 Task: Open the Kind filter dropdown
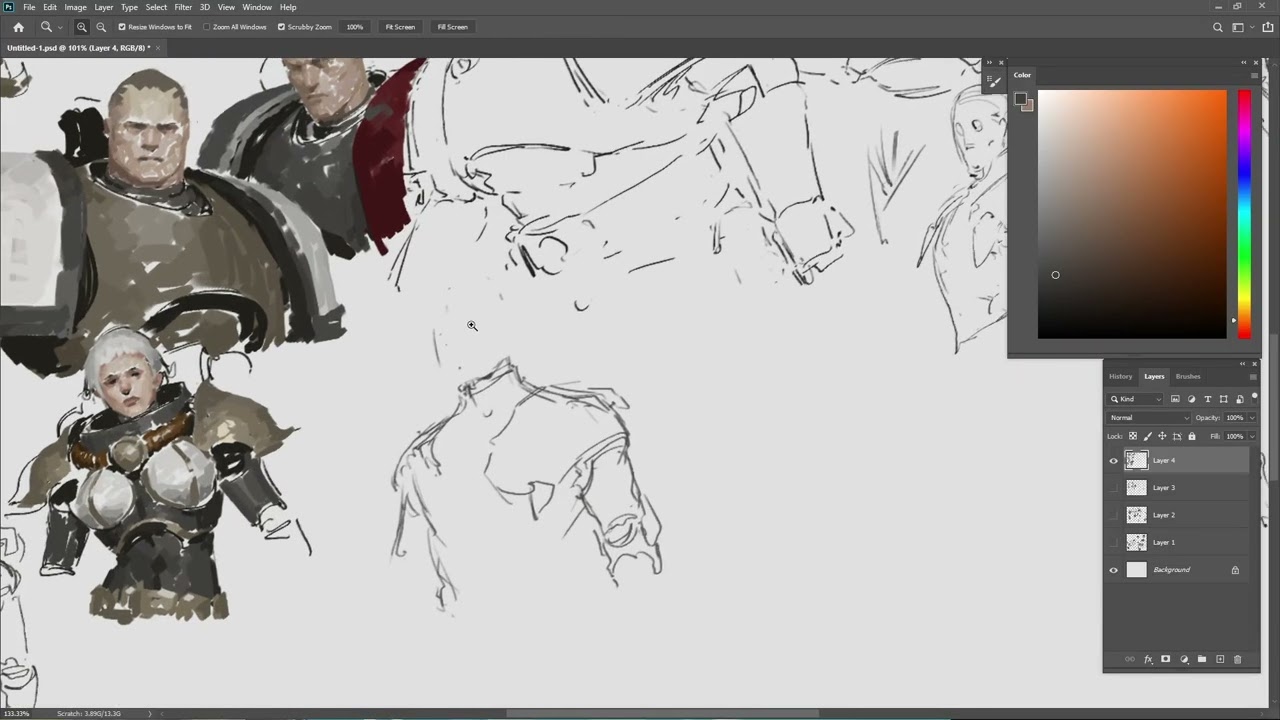tap(1136, 399)
